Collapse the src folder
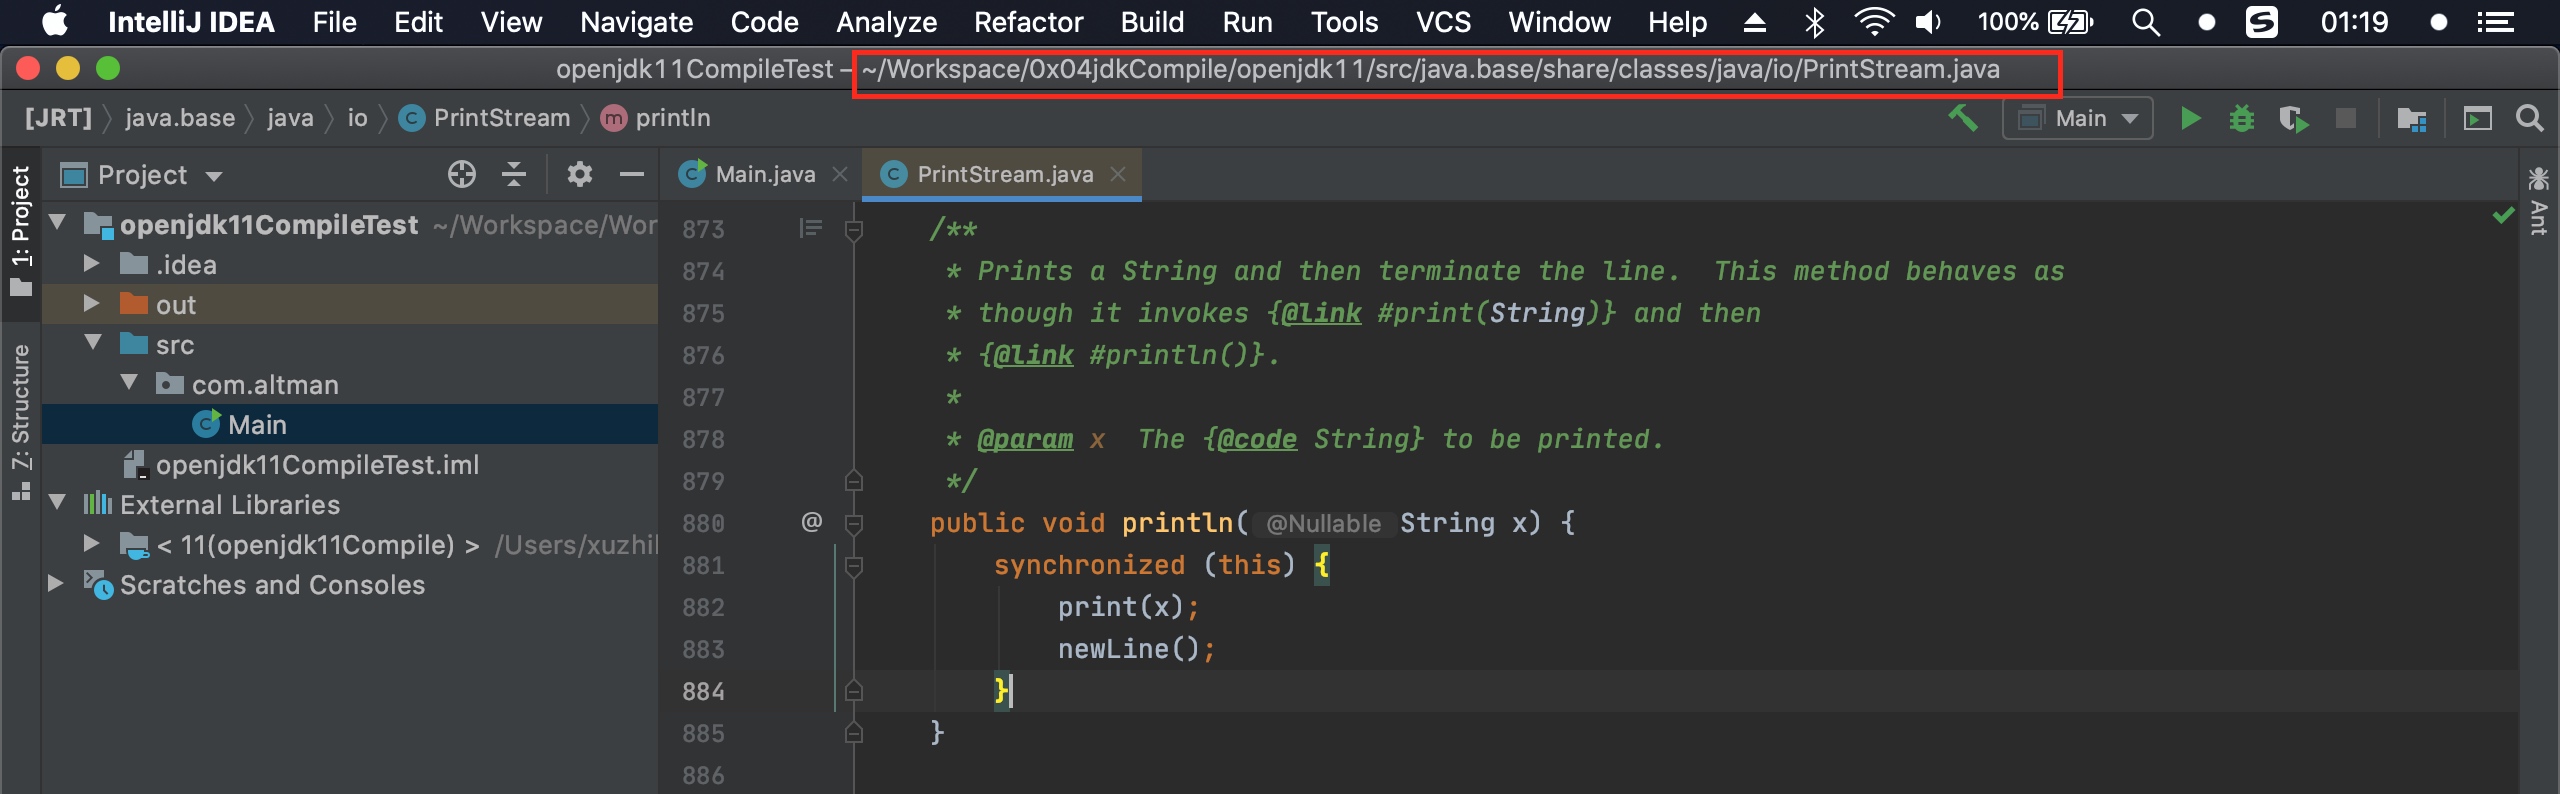Viewport: 2560px width, 794px height. click(x=94, y=343)
